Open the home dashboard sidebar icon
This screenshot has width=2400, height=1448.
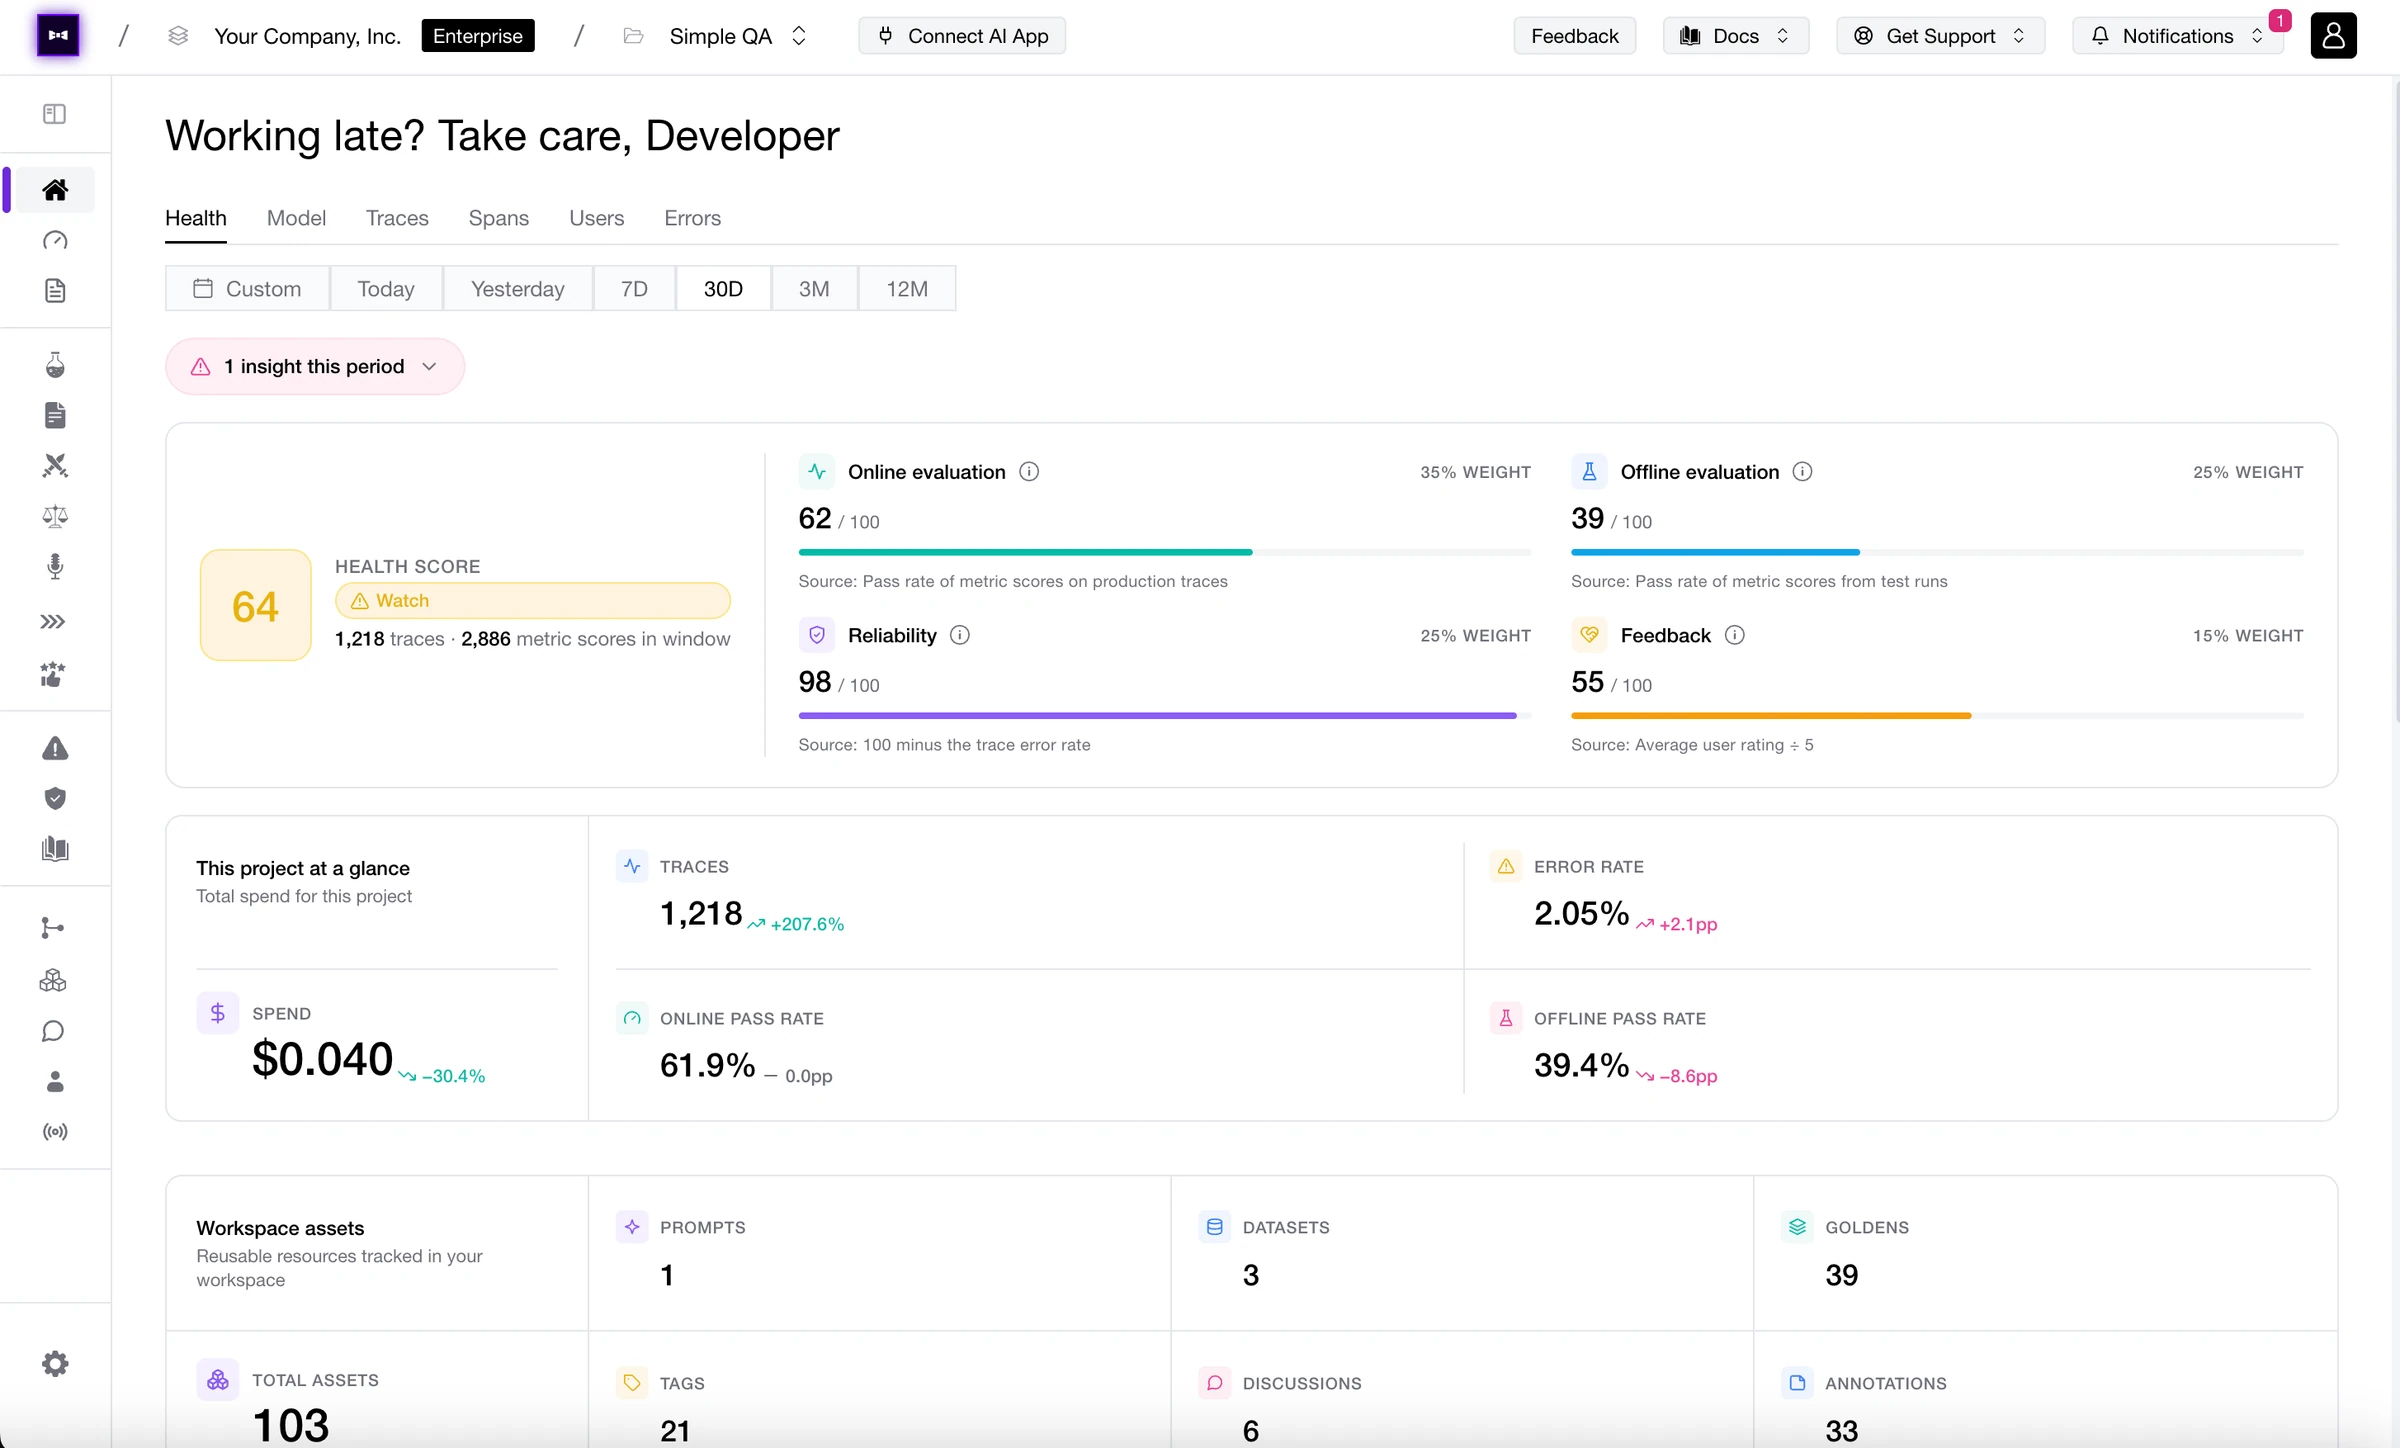tap(55, 190)
